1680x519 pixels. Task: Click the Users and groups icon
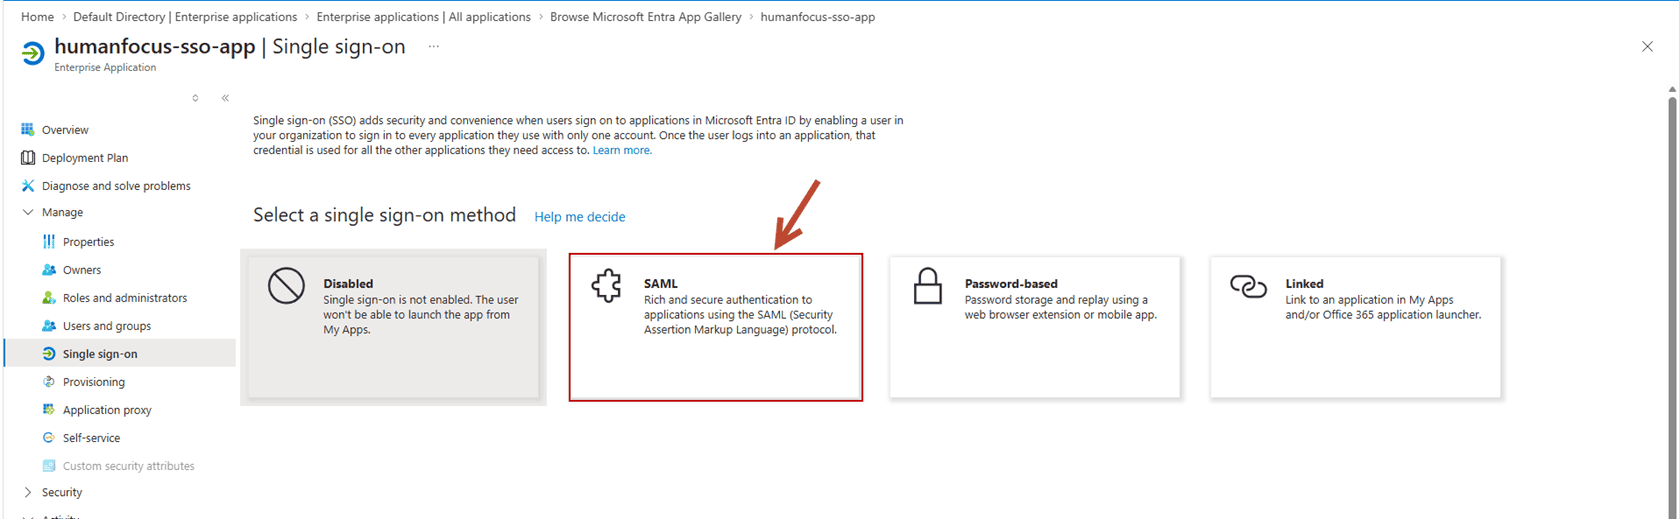[49, 325]
